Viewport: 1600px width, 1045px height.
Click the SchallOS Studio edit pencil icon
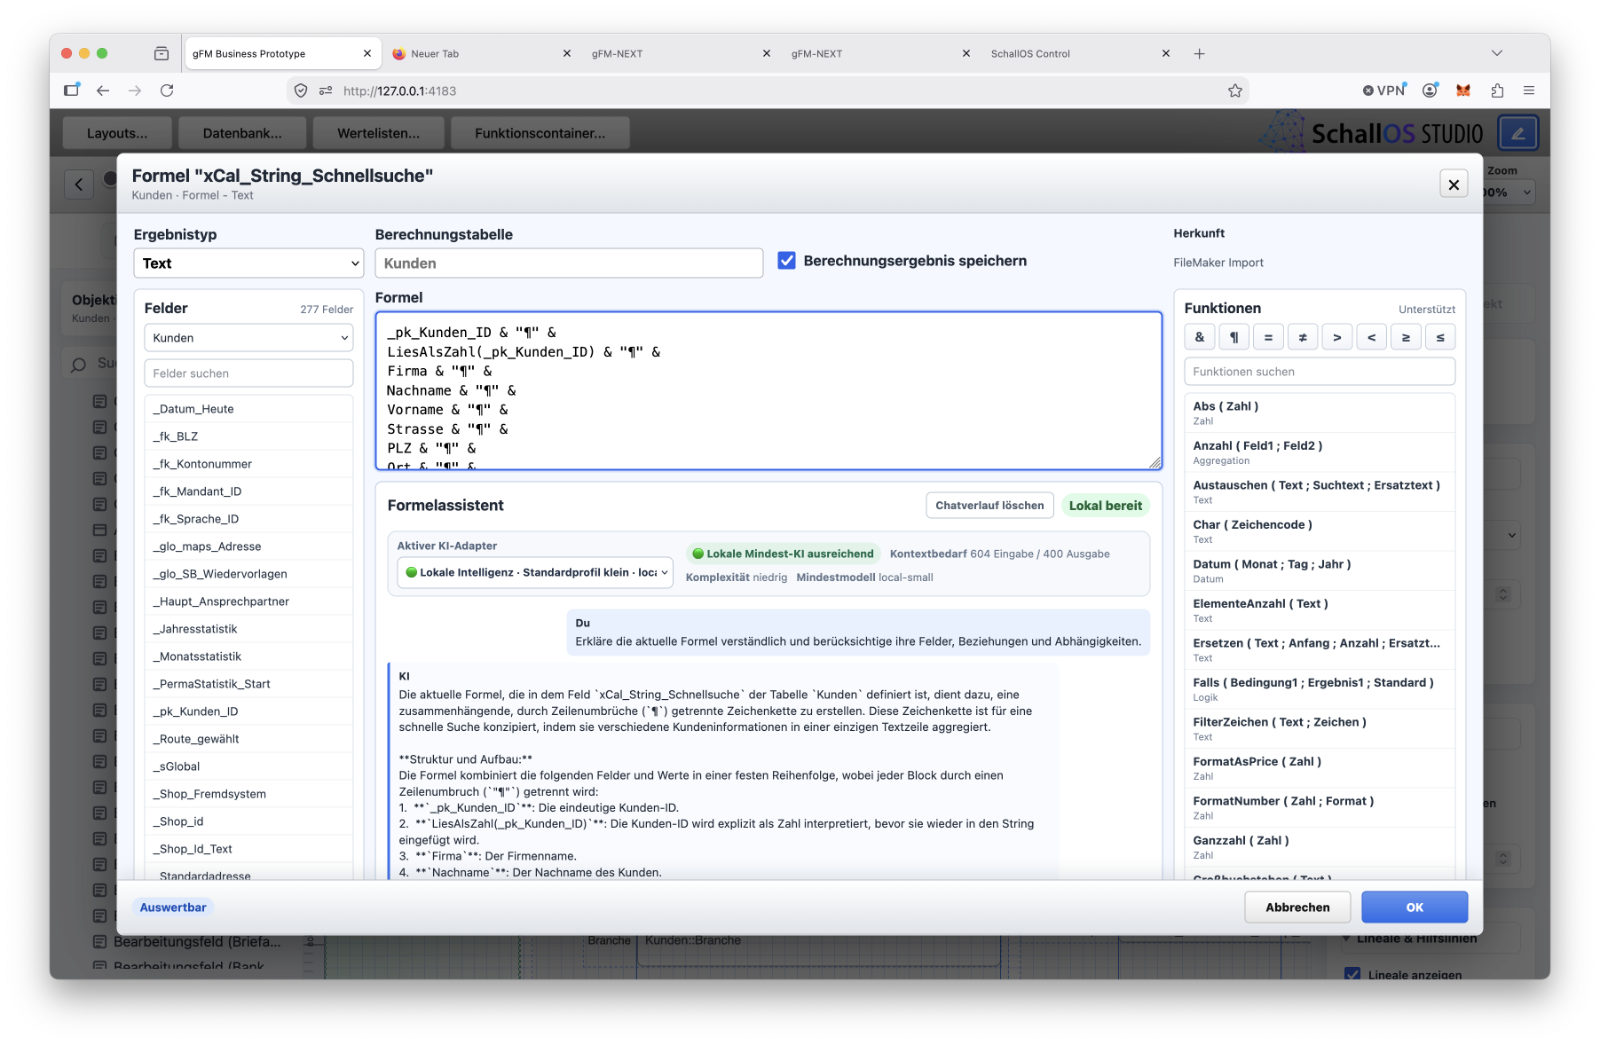(1517, 133)
